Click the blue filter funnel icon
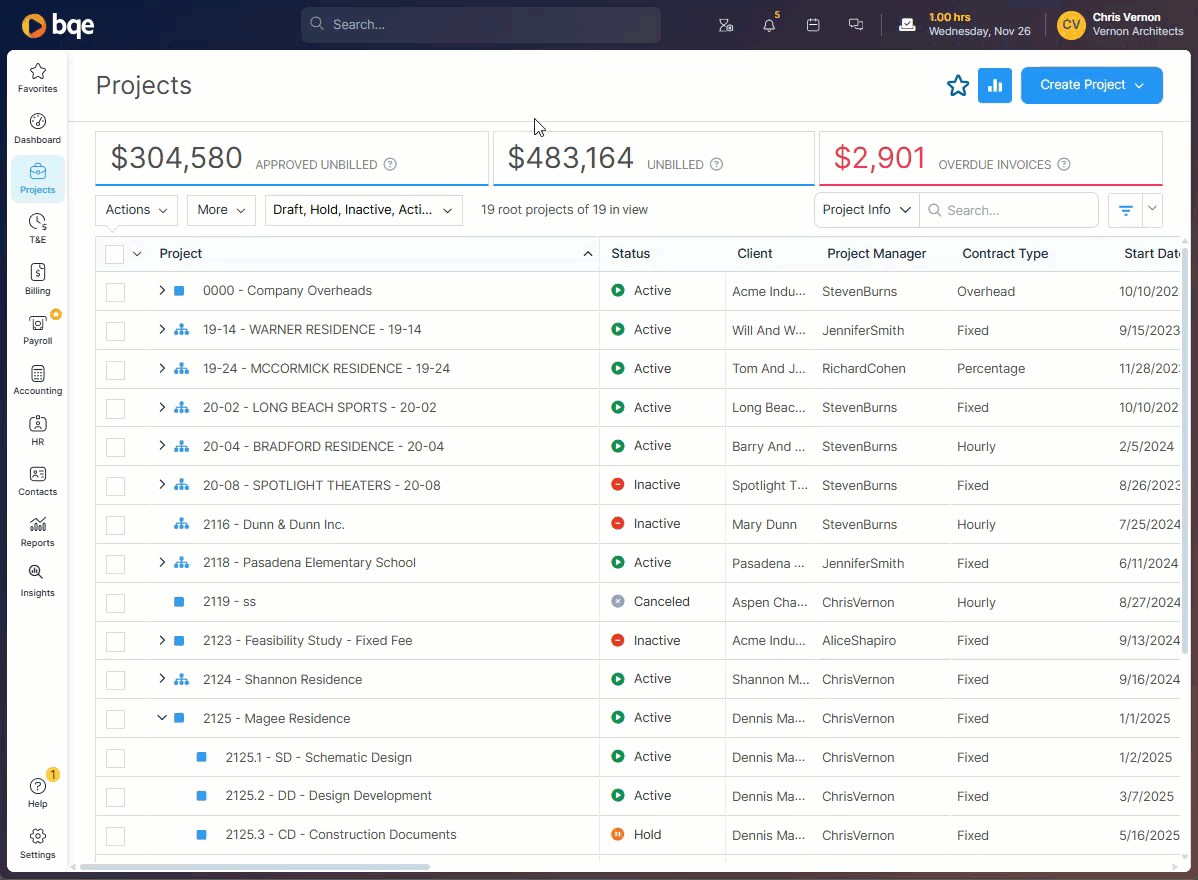Screen dimensions: 1198x880 point(1126,210)
